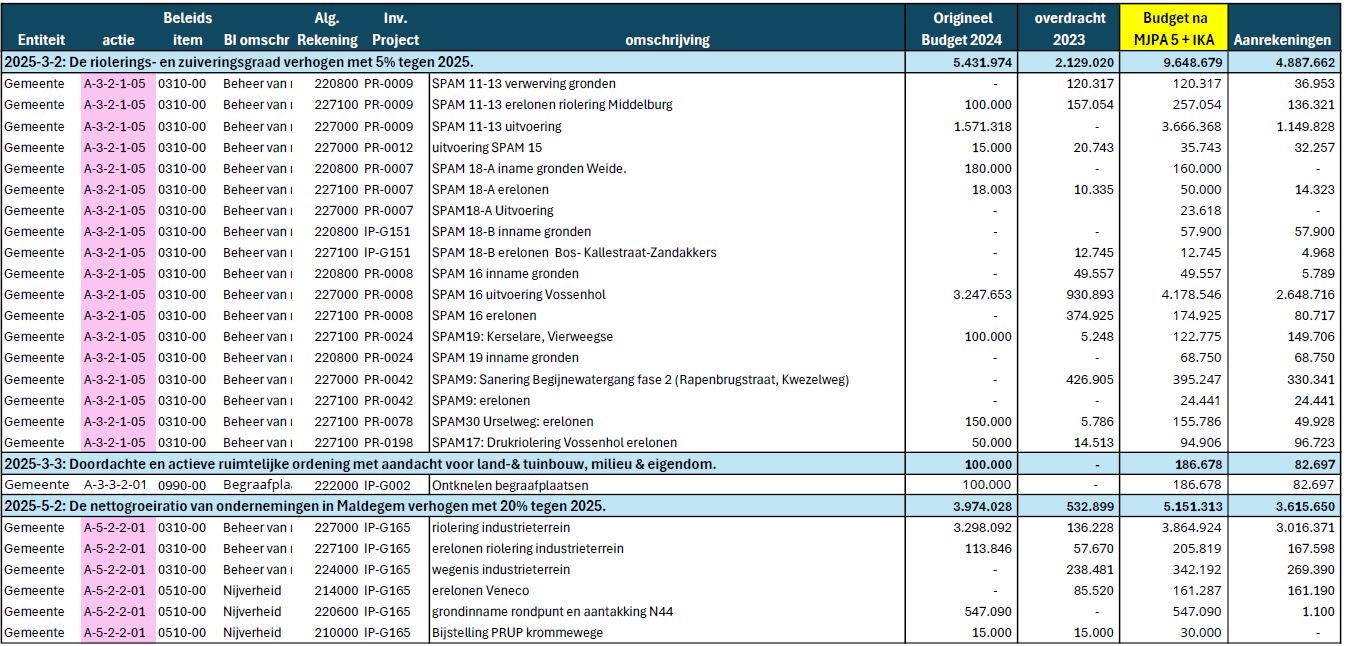Image resolution: width=1346 pixels, height=646 pixels.
Task: Select the project code PR-0198
Action: [389, 442]
